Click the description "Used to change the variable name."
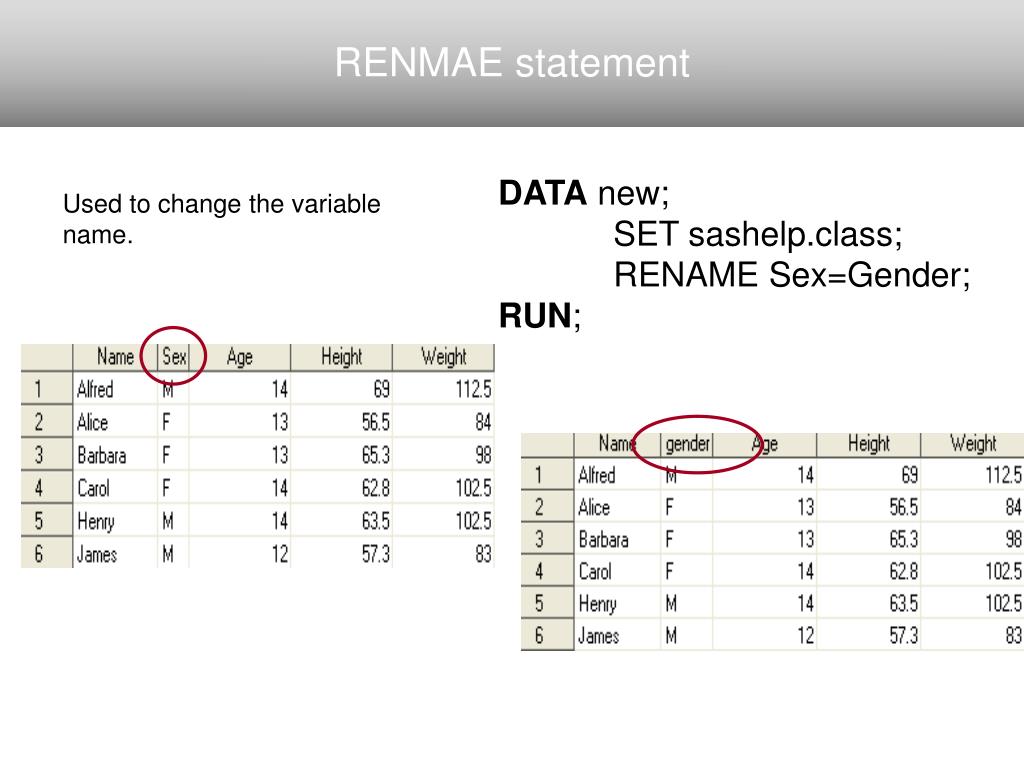 click(221, 219)
